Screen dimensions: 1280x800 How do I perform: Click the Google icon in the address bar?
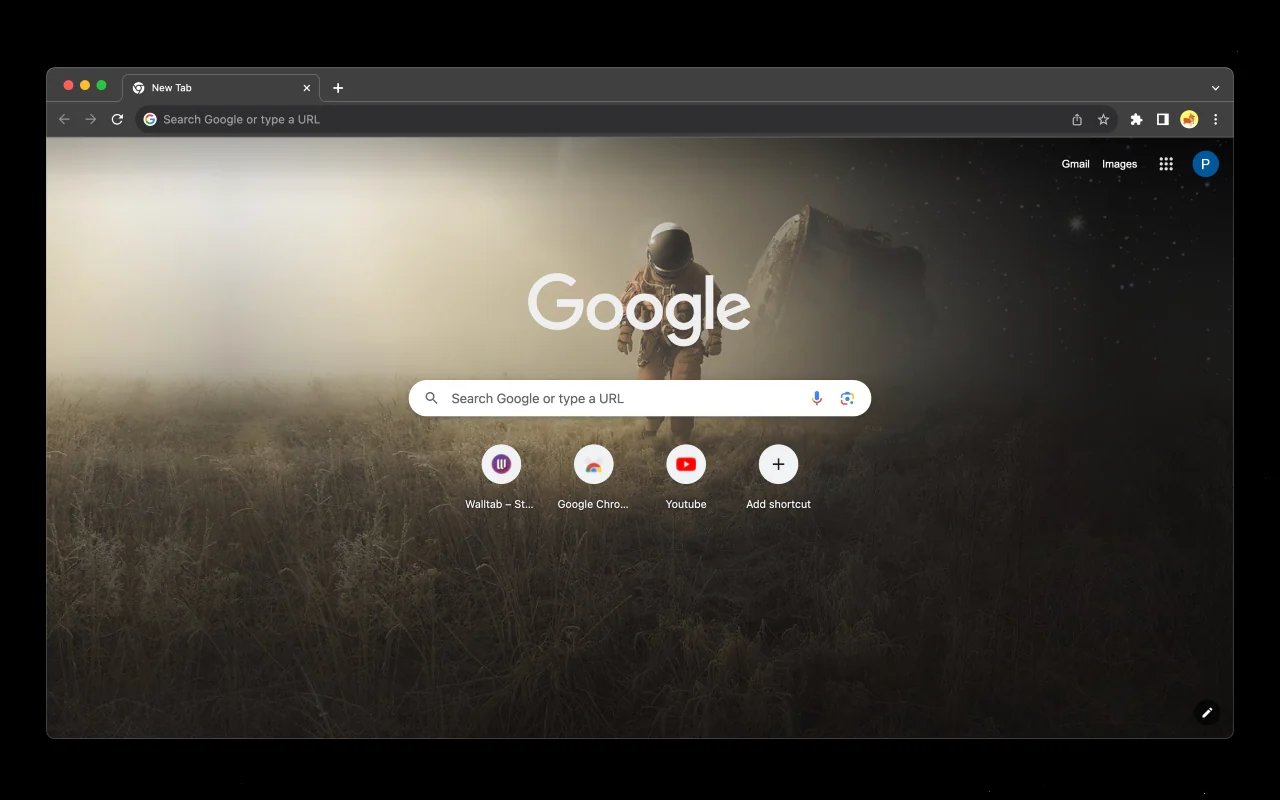(150, 119)
